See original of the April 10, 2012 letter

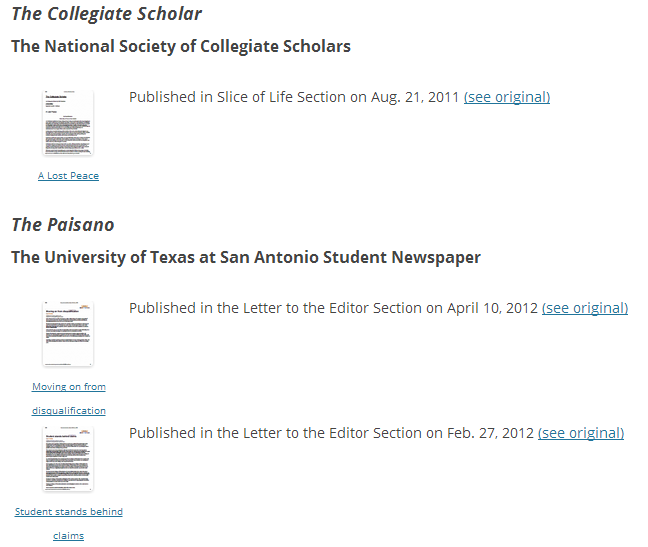coord(584,308)
